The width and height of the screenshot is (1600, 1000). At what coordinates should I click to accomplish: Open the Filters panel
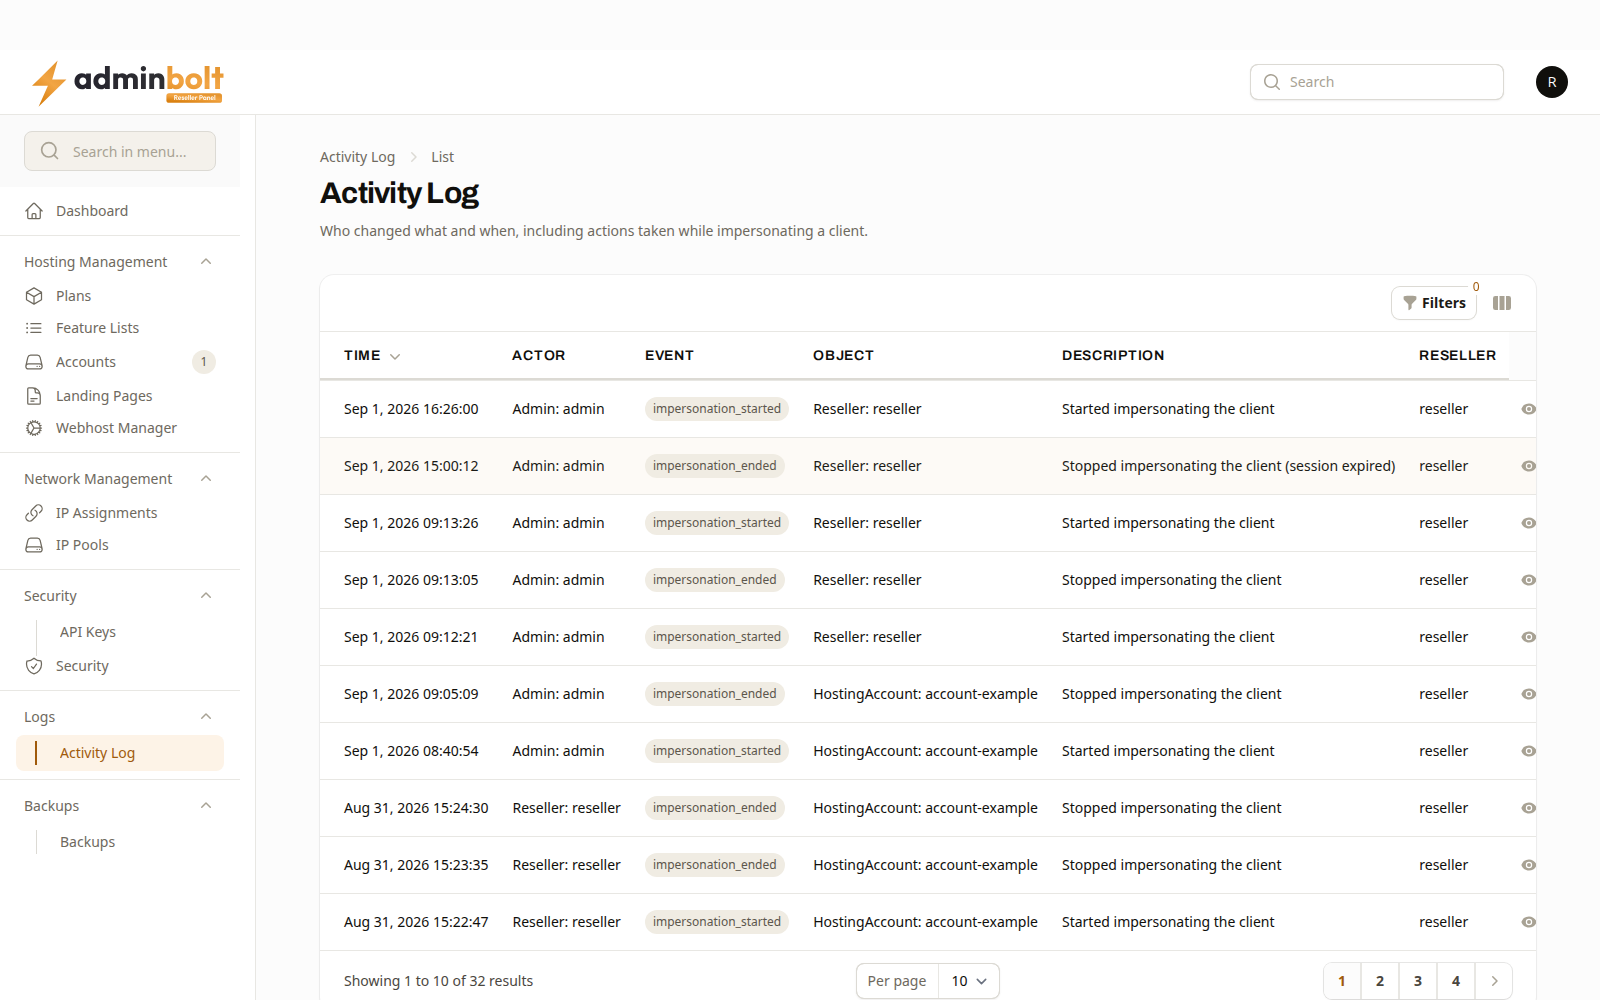pyautogui.click(x=1433, y=303)
